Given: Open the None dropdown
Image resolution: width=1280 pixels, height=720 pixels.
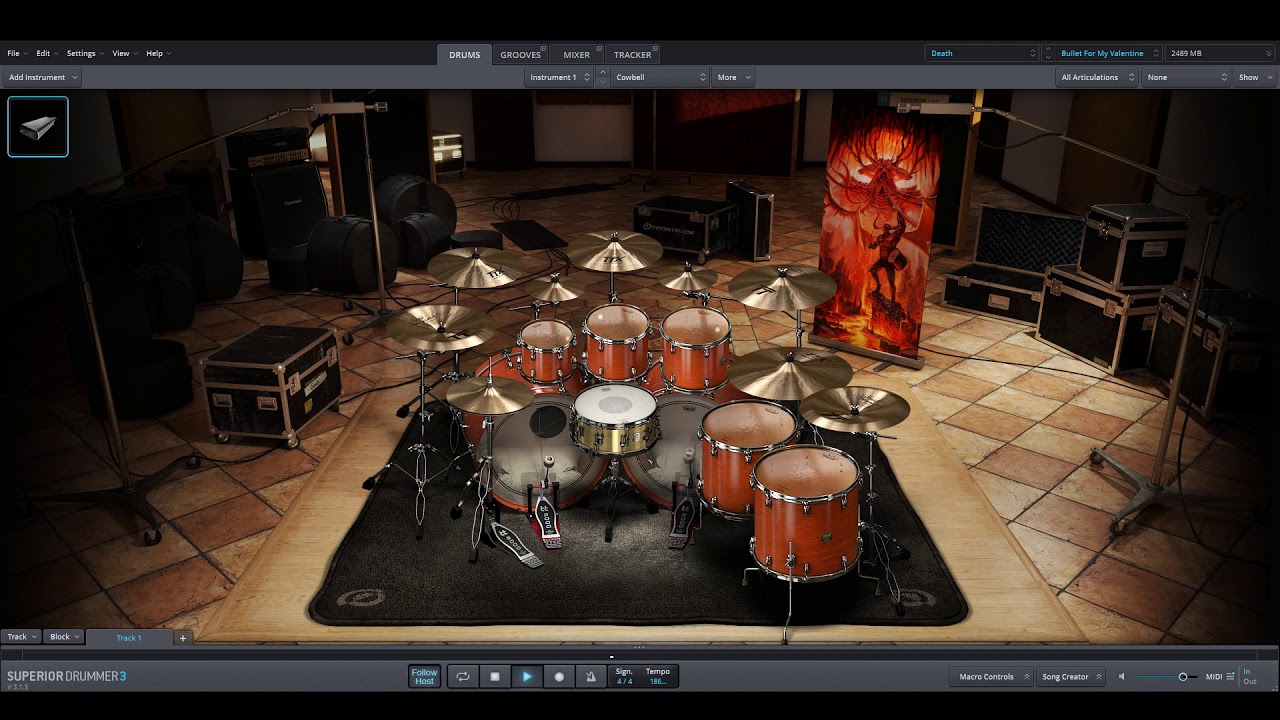Looking at the screenshot, I should tap(1186, 77).
